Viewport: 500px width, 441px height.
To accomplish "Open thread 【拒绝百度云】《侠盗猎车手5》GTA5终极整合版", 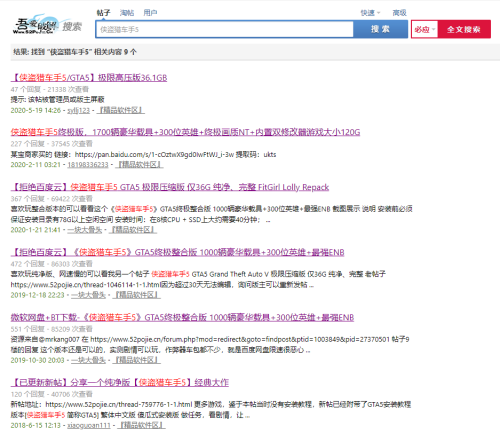I will click(177, 252).
